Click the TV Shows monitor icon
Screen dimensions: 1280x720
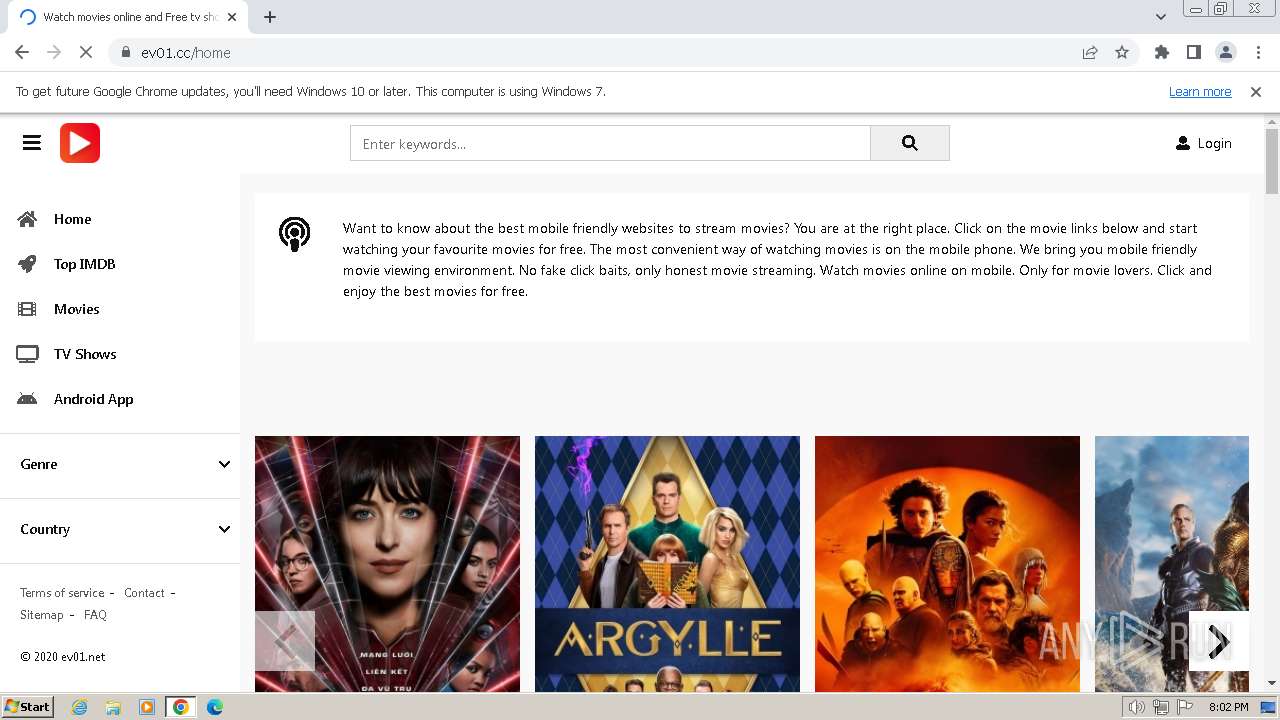tap(27, 354)
